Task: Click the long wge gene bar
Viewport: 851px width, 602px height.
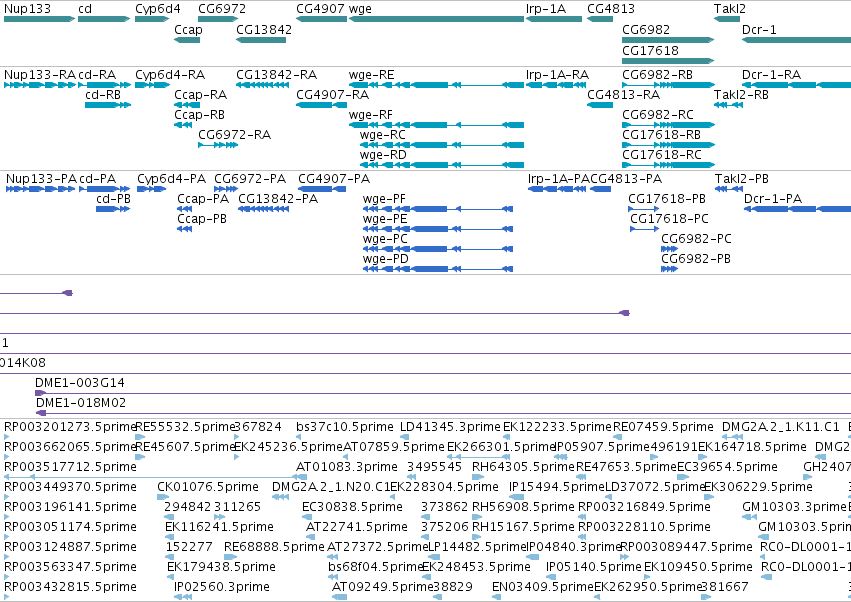Action: point(436,19)
